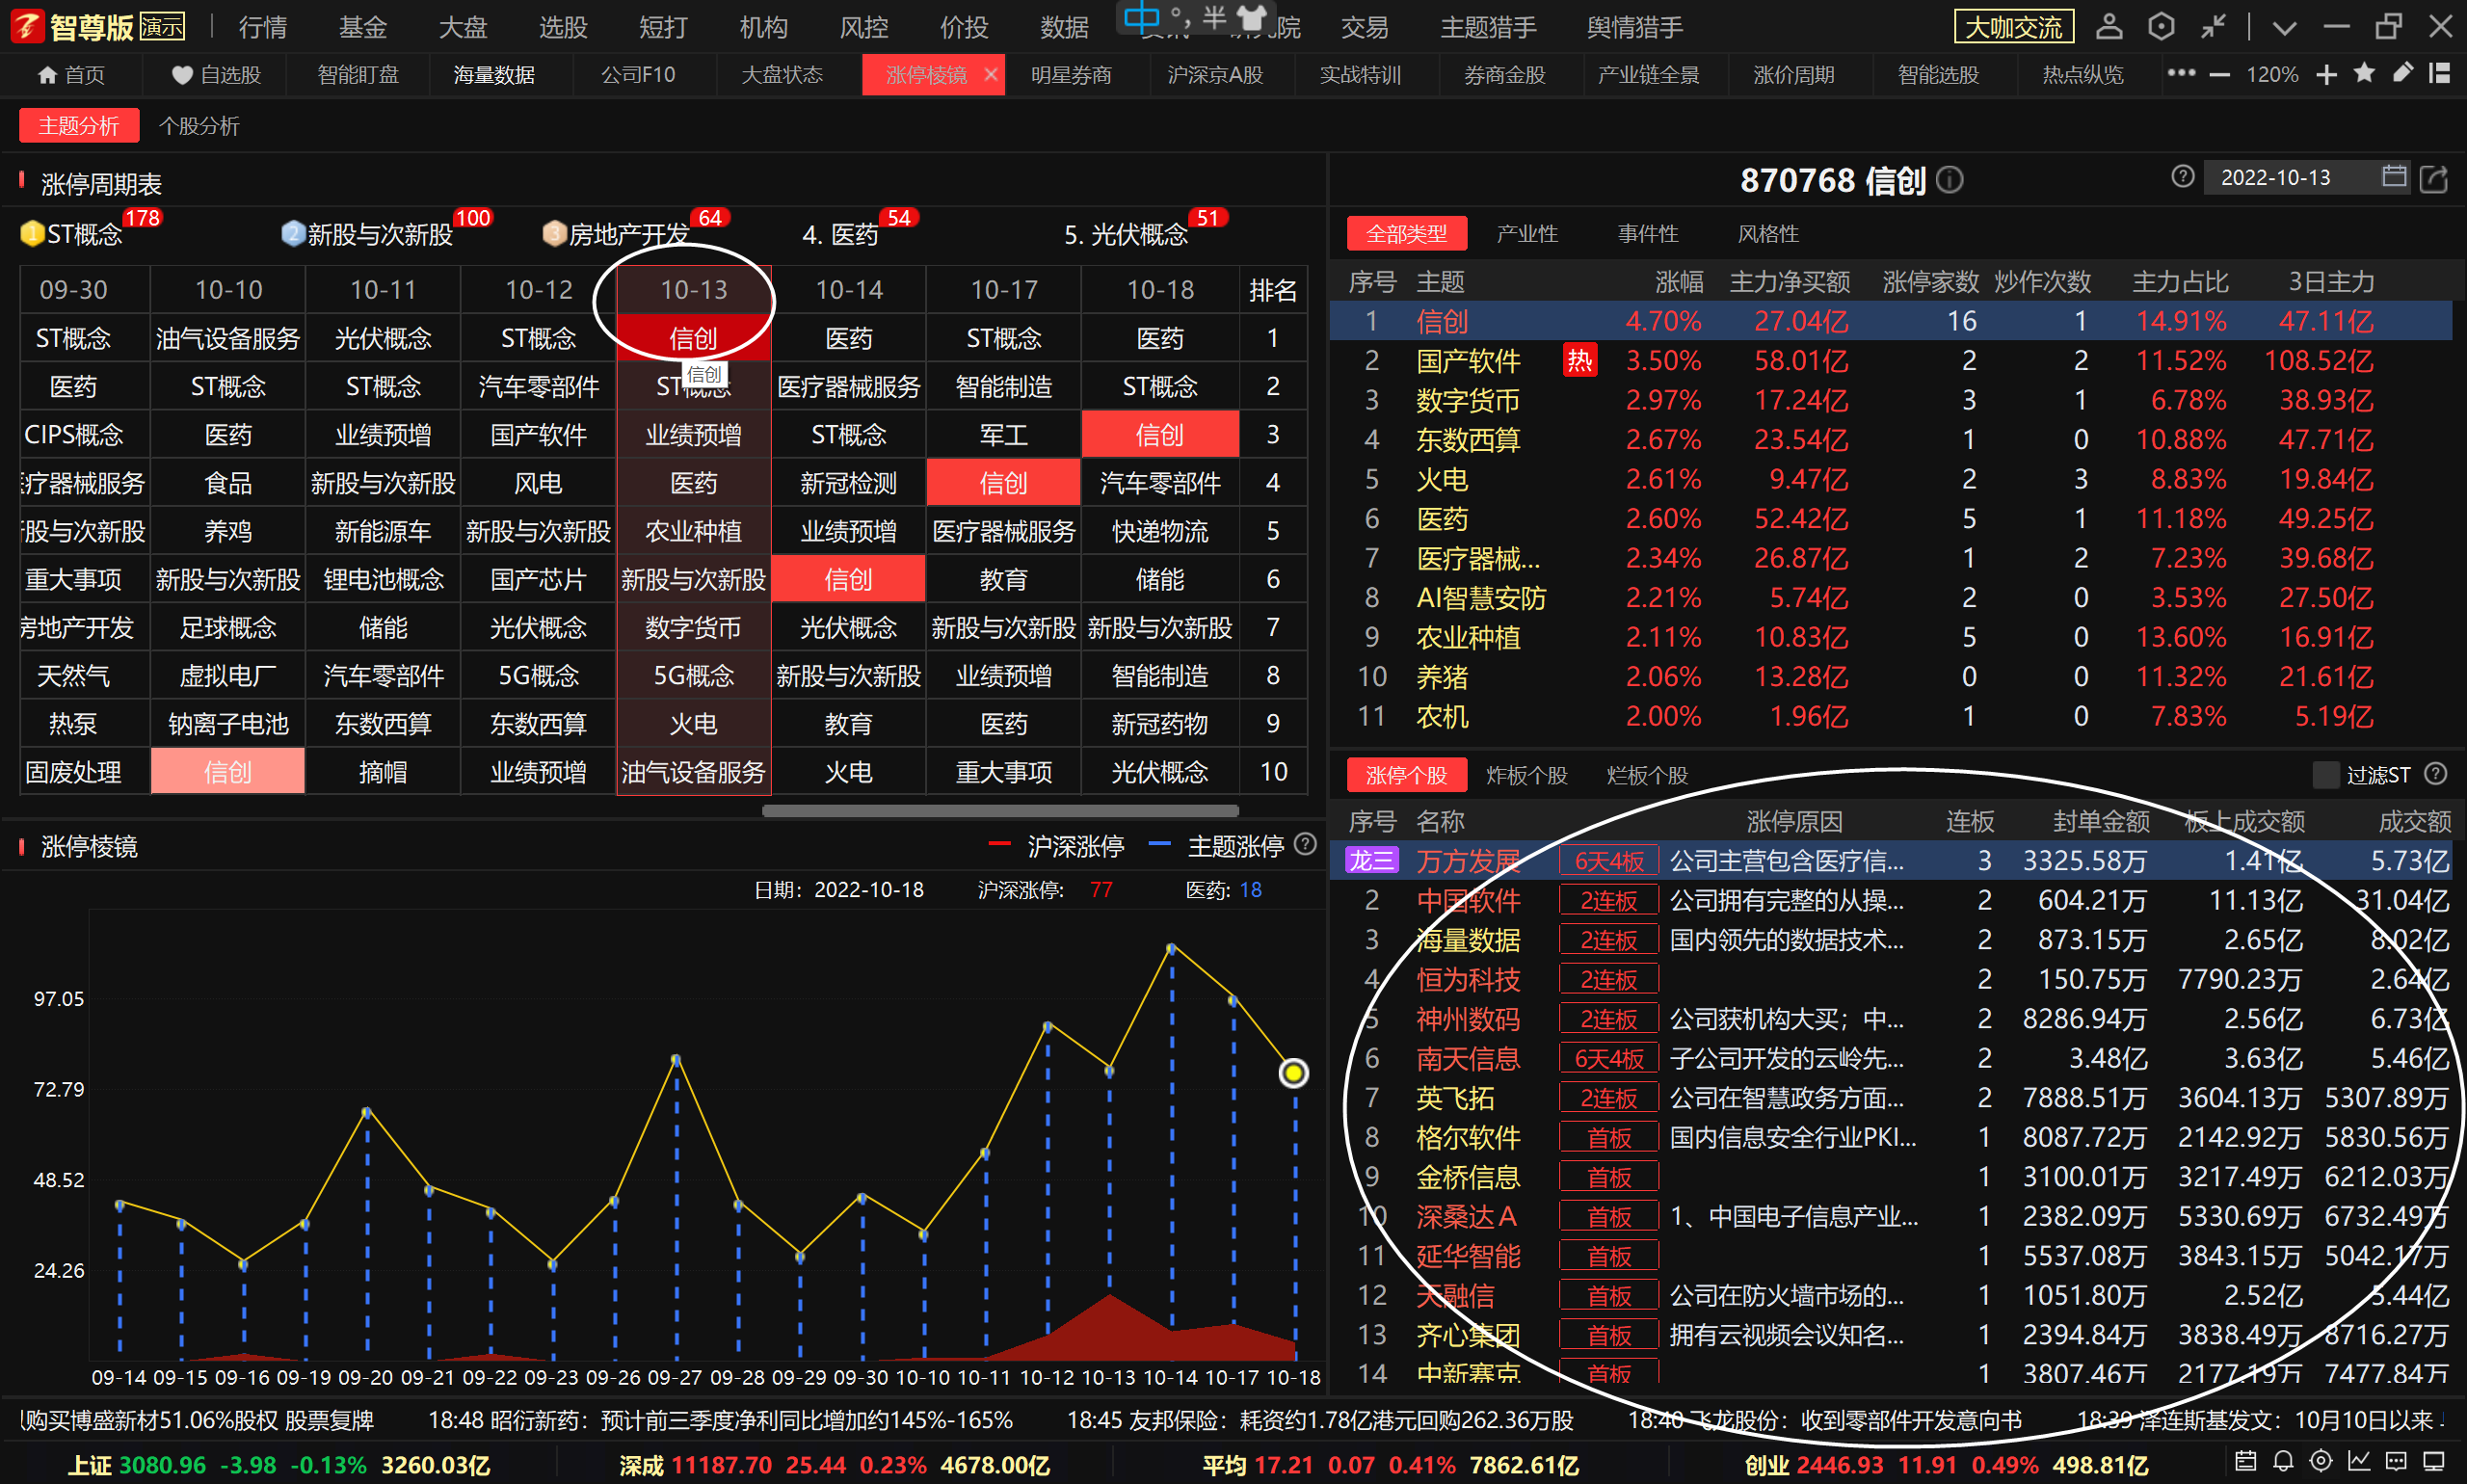Click the info icon next to 870768 信创
Image resolution: width=2467 pixels, height=1484 pixels.
tap(1949, 180)
